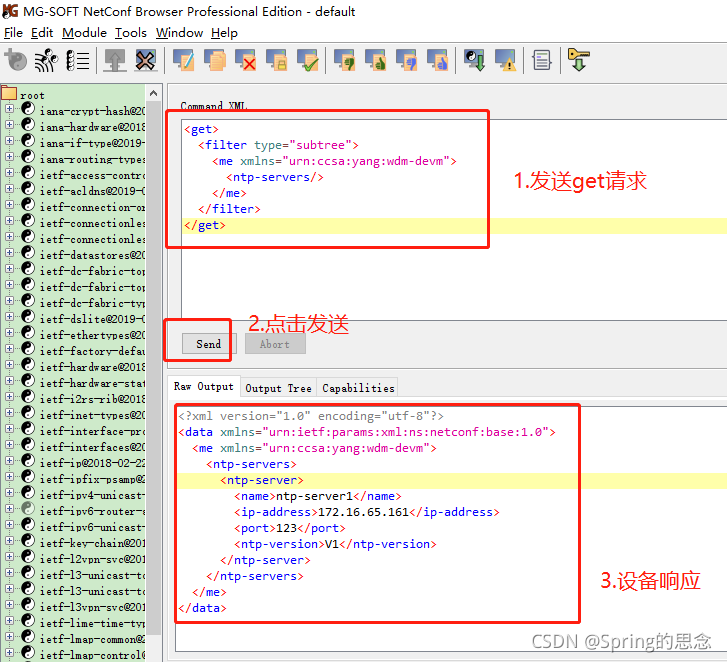Click the blue thumbs-down cancel commit icon
The image size is (727, 662).
407,60
